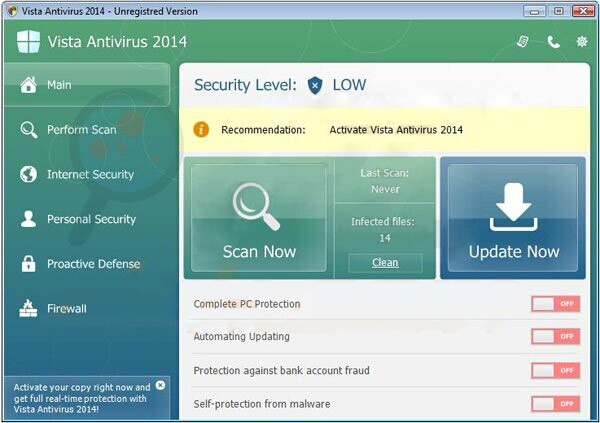Toggle Protection against bank account fraud

(x=555, y=370)
